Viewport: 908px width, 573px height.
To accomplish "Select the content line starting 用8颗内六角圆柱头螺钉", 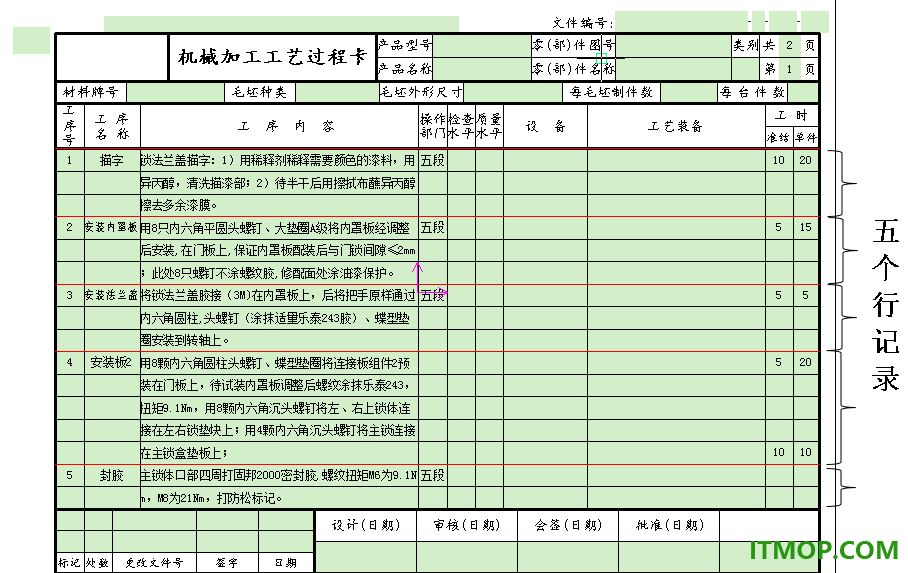I will (279, 363).
